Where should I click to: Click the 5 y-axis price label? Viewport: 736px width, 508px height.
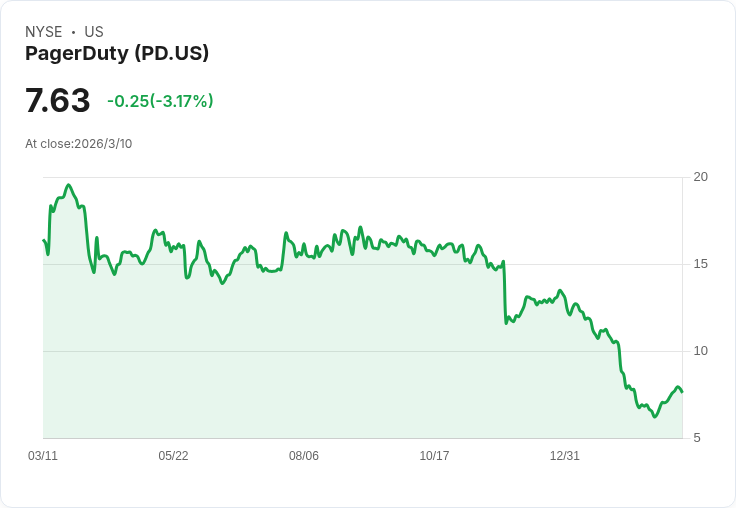tap(697, 438)
